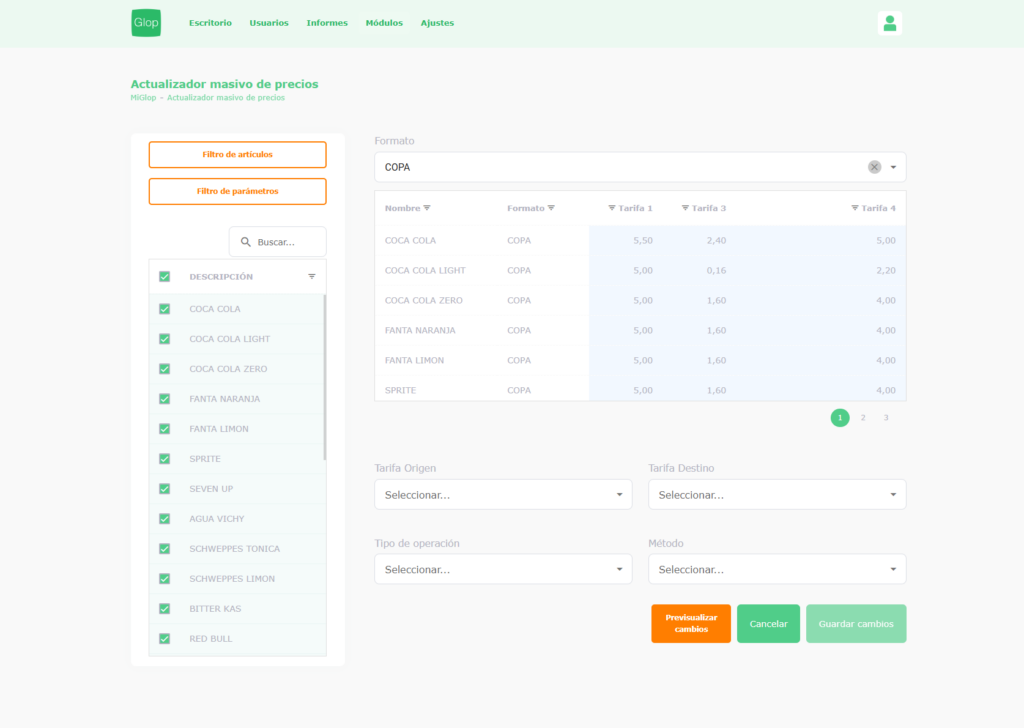Open the Informes menu

click(x=327, y=23)
